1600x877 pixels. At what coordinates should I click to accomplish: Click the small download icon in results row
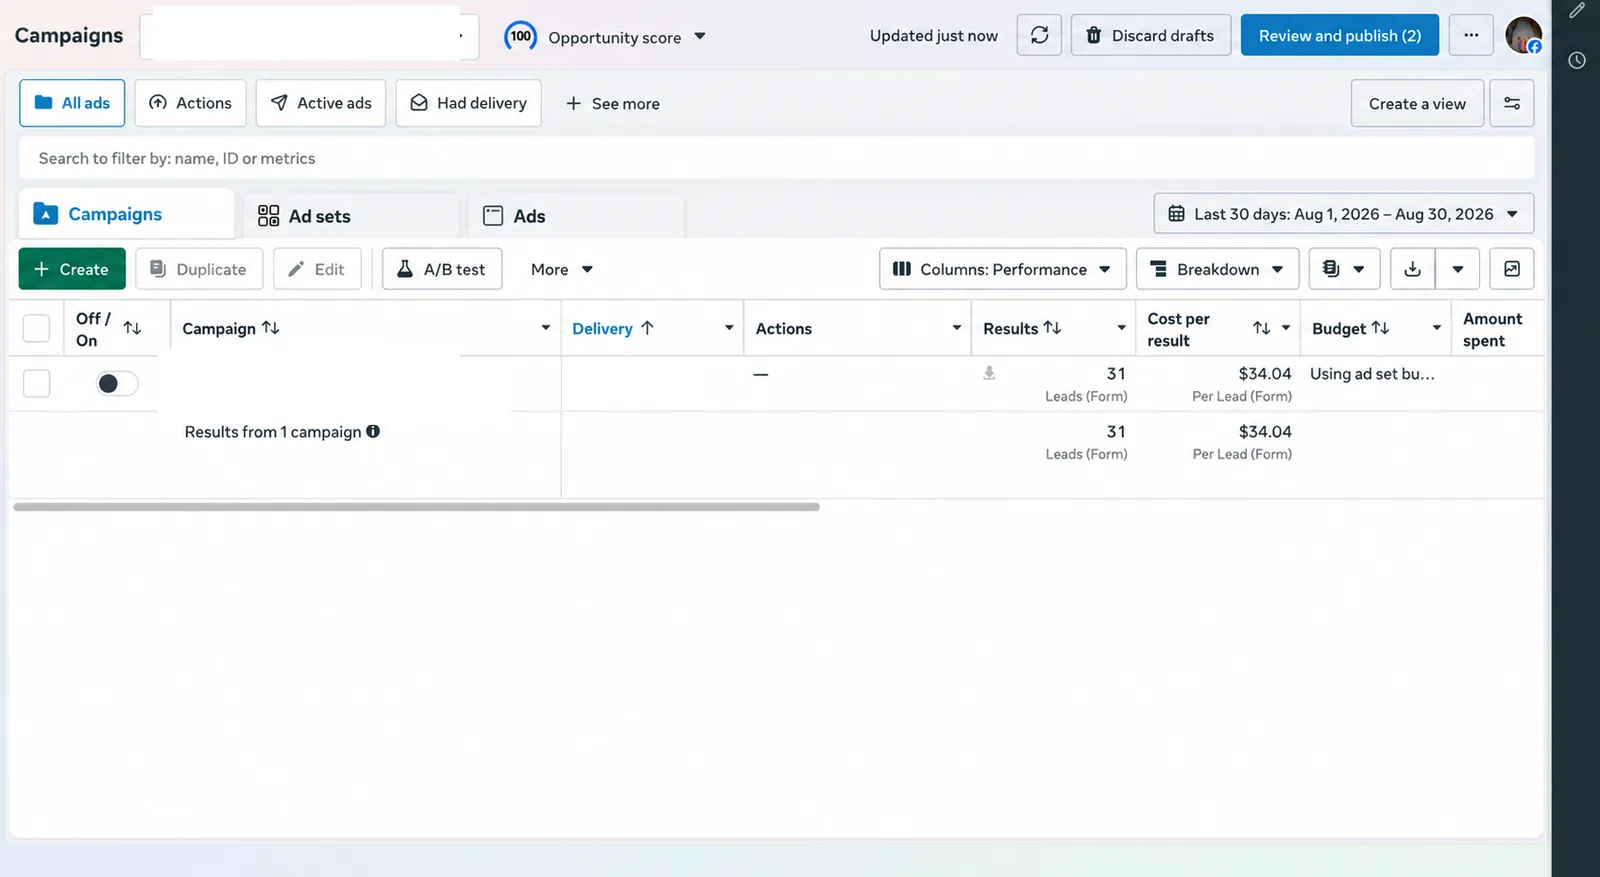point(989,373)
